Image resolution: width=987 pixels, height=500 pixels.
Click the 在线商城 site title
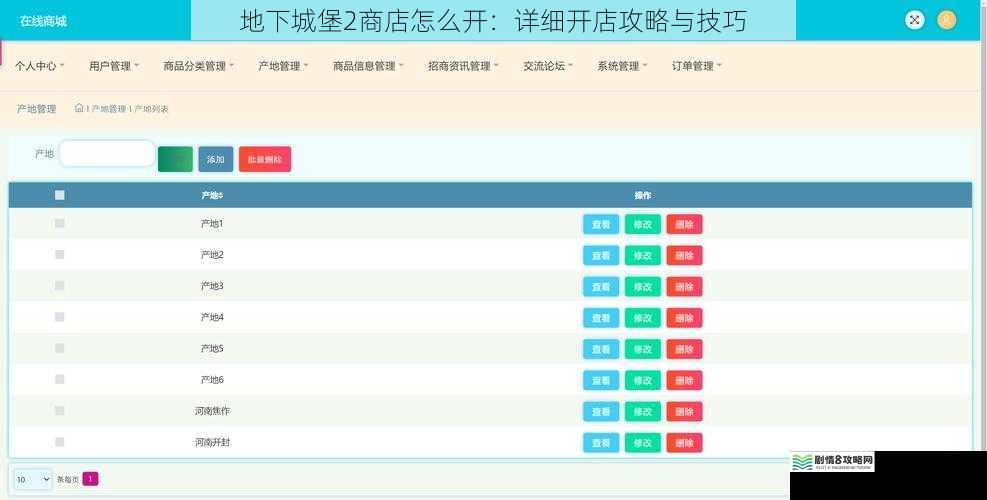(x=43, y=21)
